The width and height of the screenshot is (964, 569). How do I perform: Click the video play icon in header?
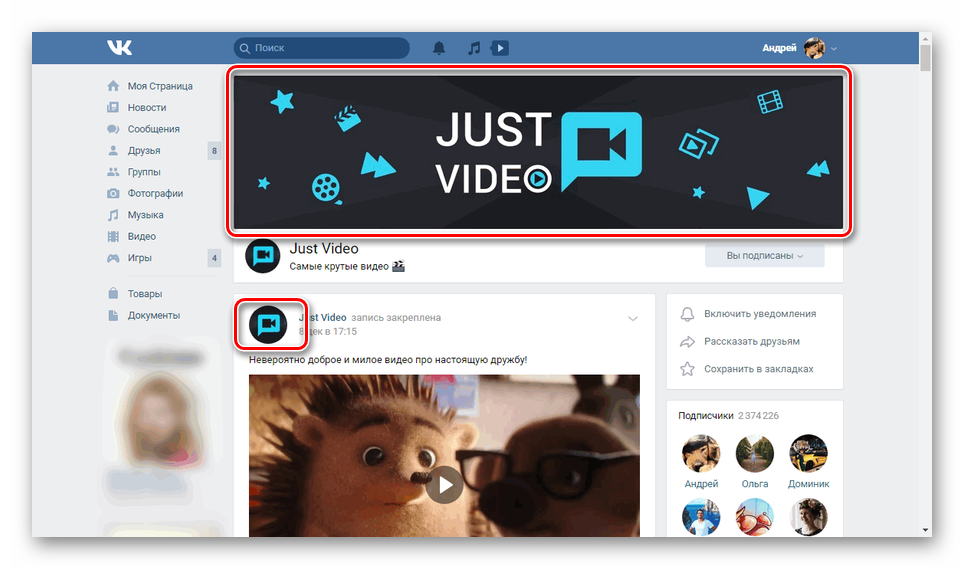[x=500, y=48]
